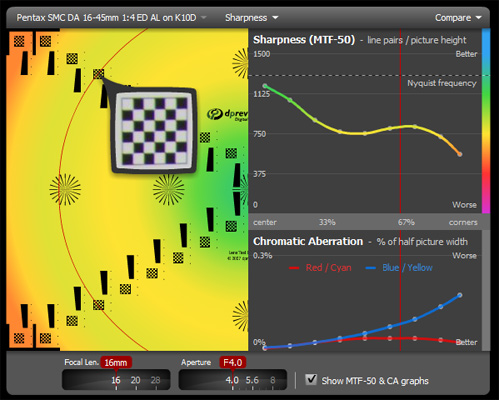Click the first MTF-50 data point at center
This screenshot has width=499, height=400.
tap(265, 86)
